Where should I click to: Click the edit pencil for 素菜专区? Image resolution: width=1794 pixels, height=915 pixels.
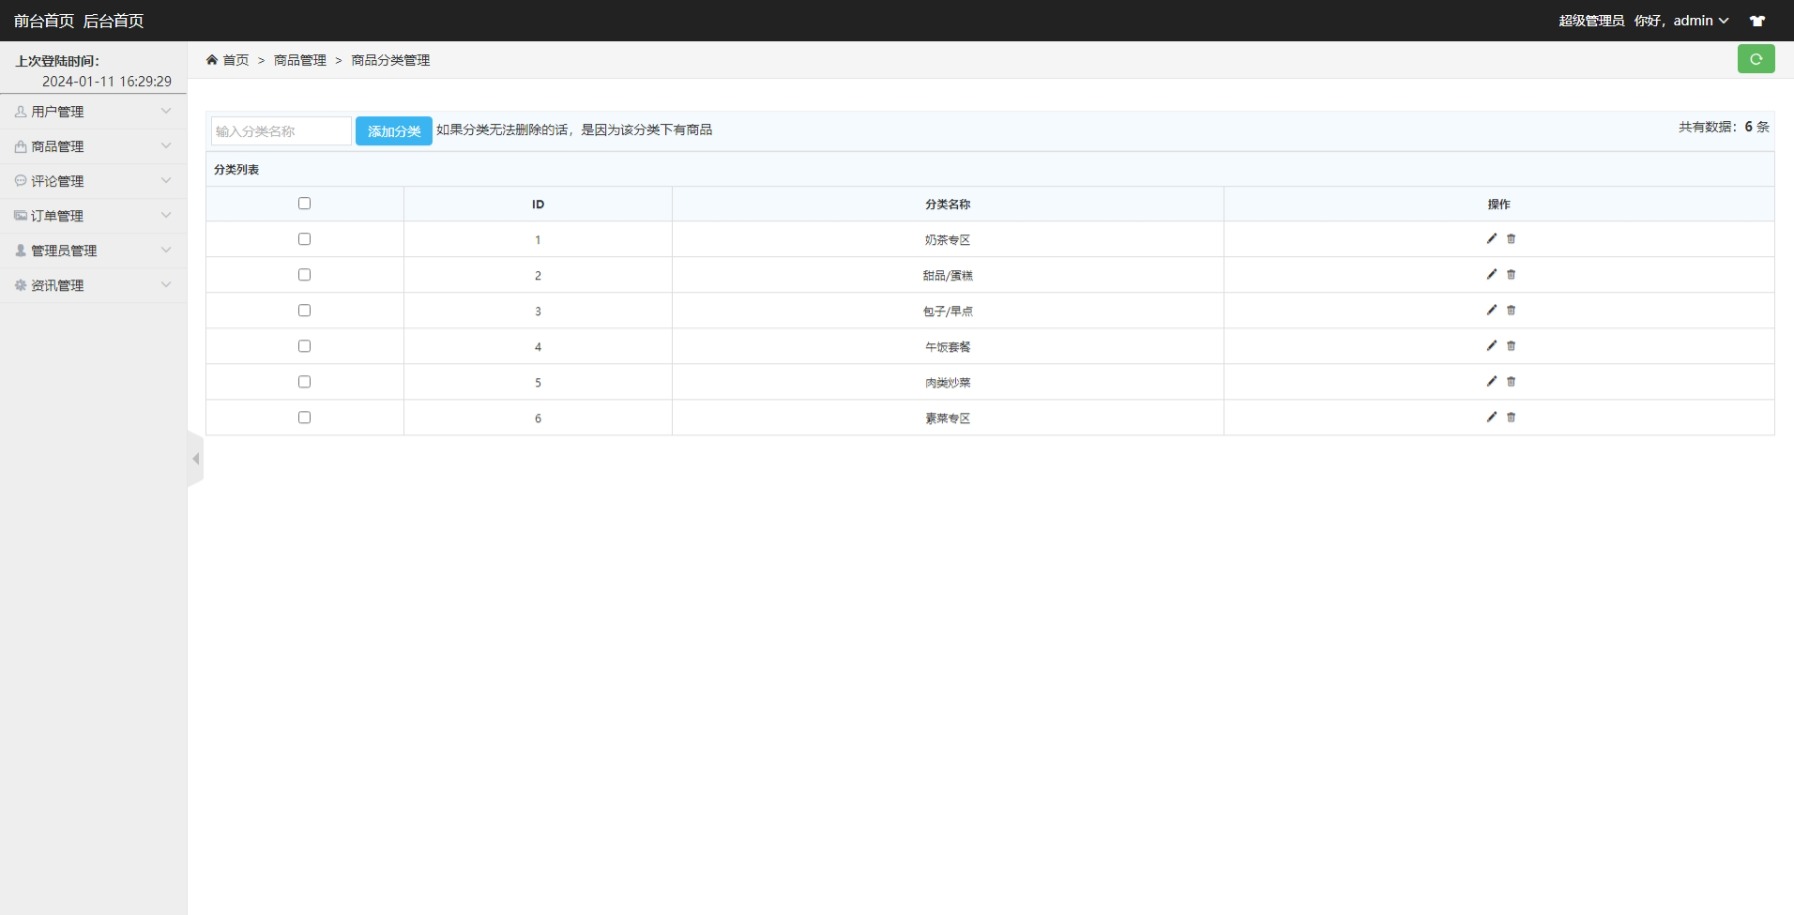click(x=1491, y=417)
